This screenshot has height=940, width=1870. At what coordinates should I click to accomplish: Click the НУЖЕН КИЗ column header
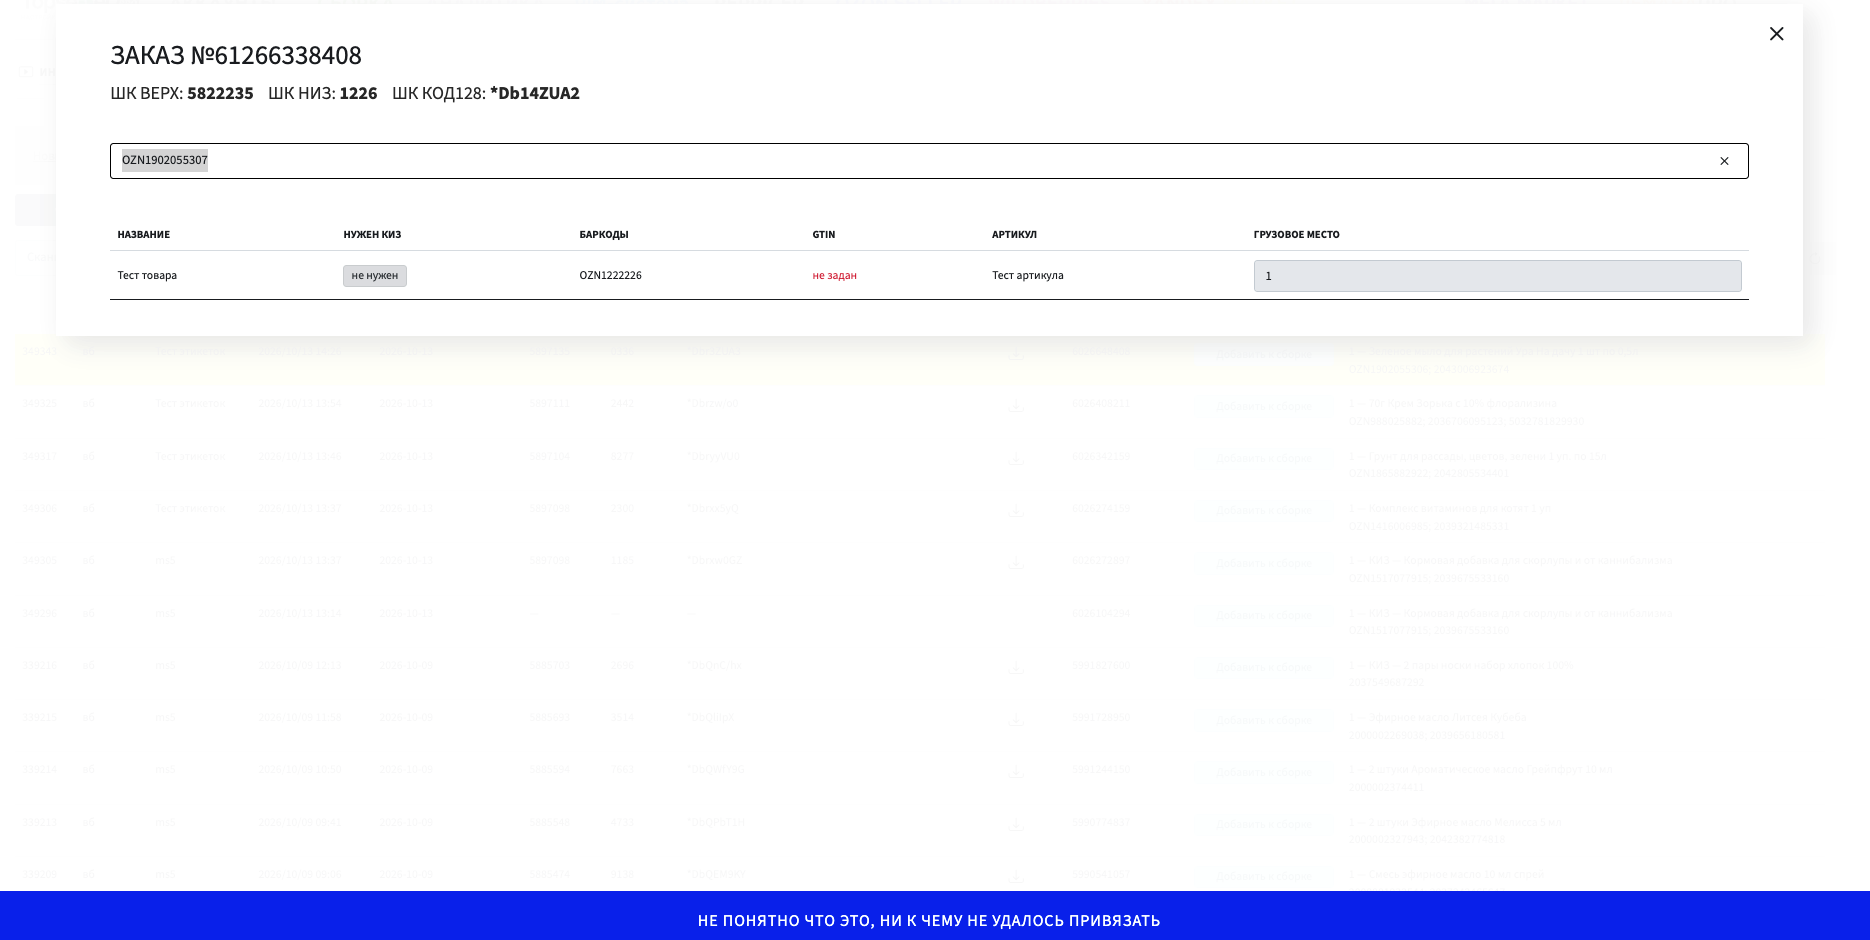[x=372, y=235]
